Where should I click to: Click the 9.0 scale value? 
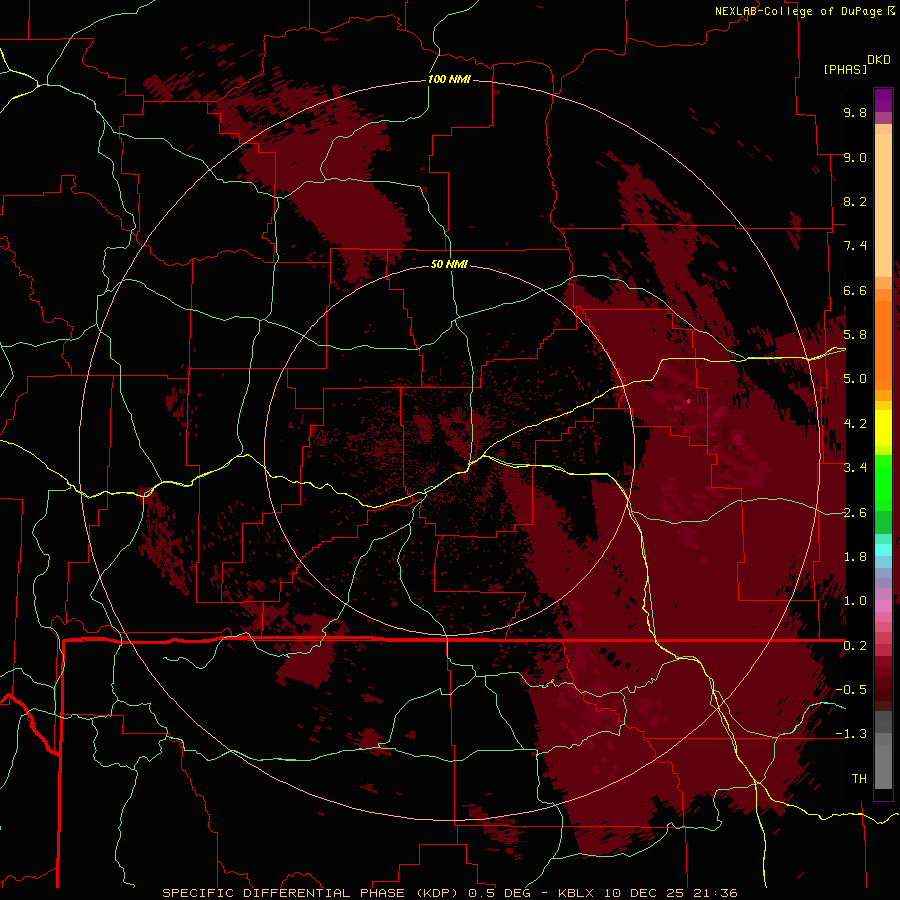[x=855, y=157]
